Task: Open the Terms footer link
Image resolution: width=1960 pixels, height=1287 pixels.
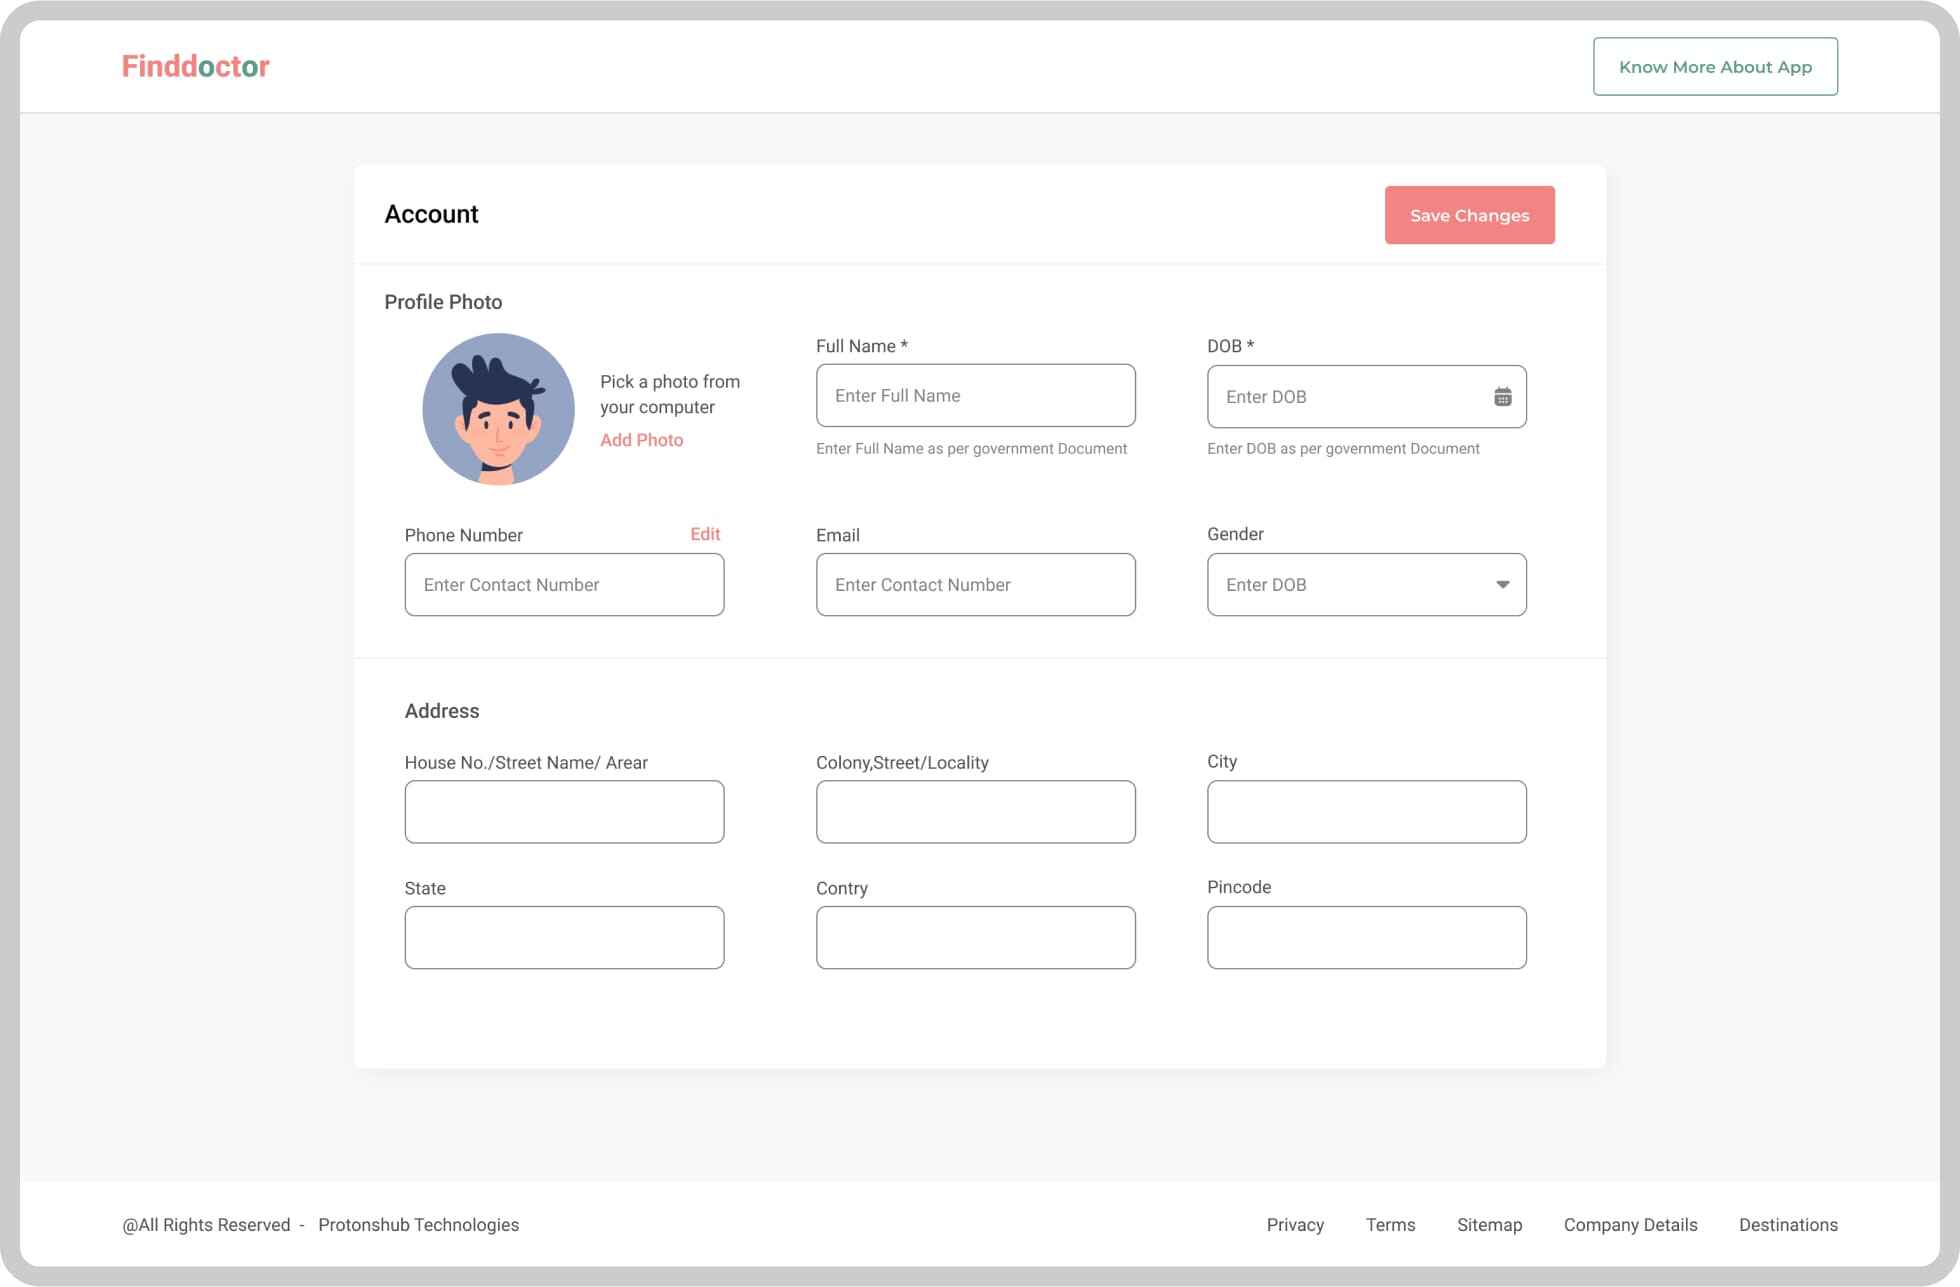Action: [x=1390, y=1225]
